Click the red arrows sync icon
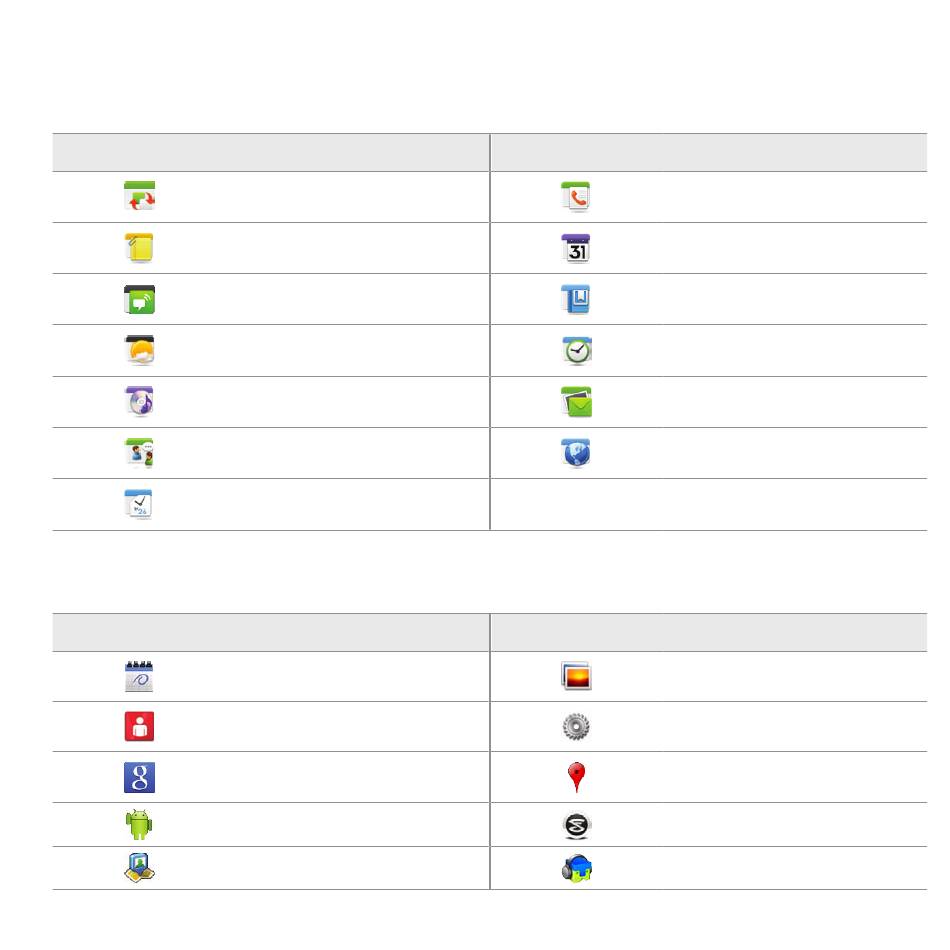950x950 pixels. [139, 196]
